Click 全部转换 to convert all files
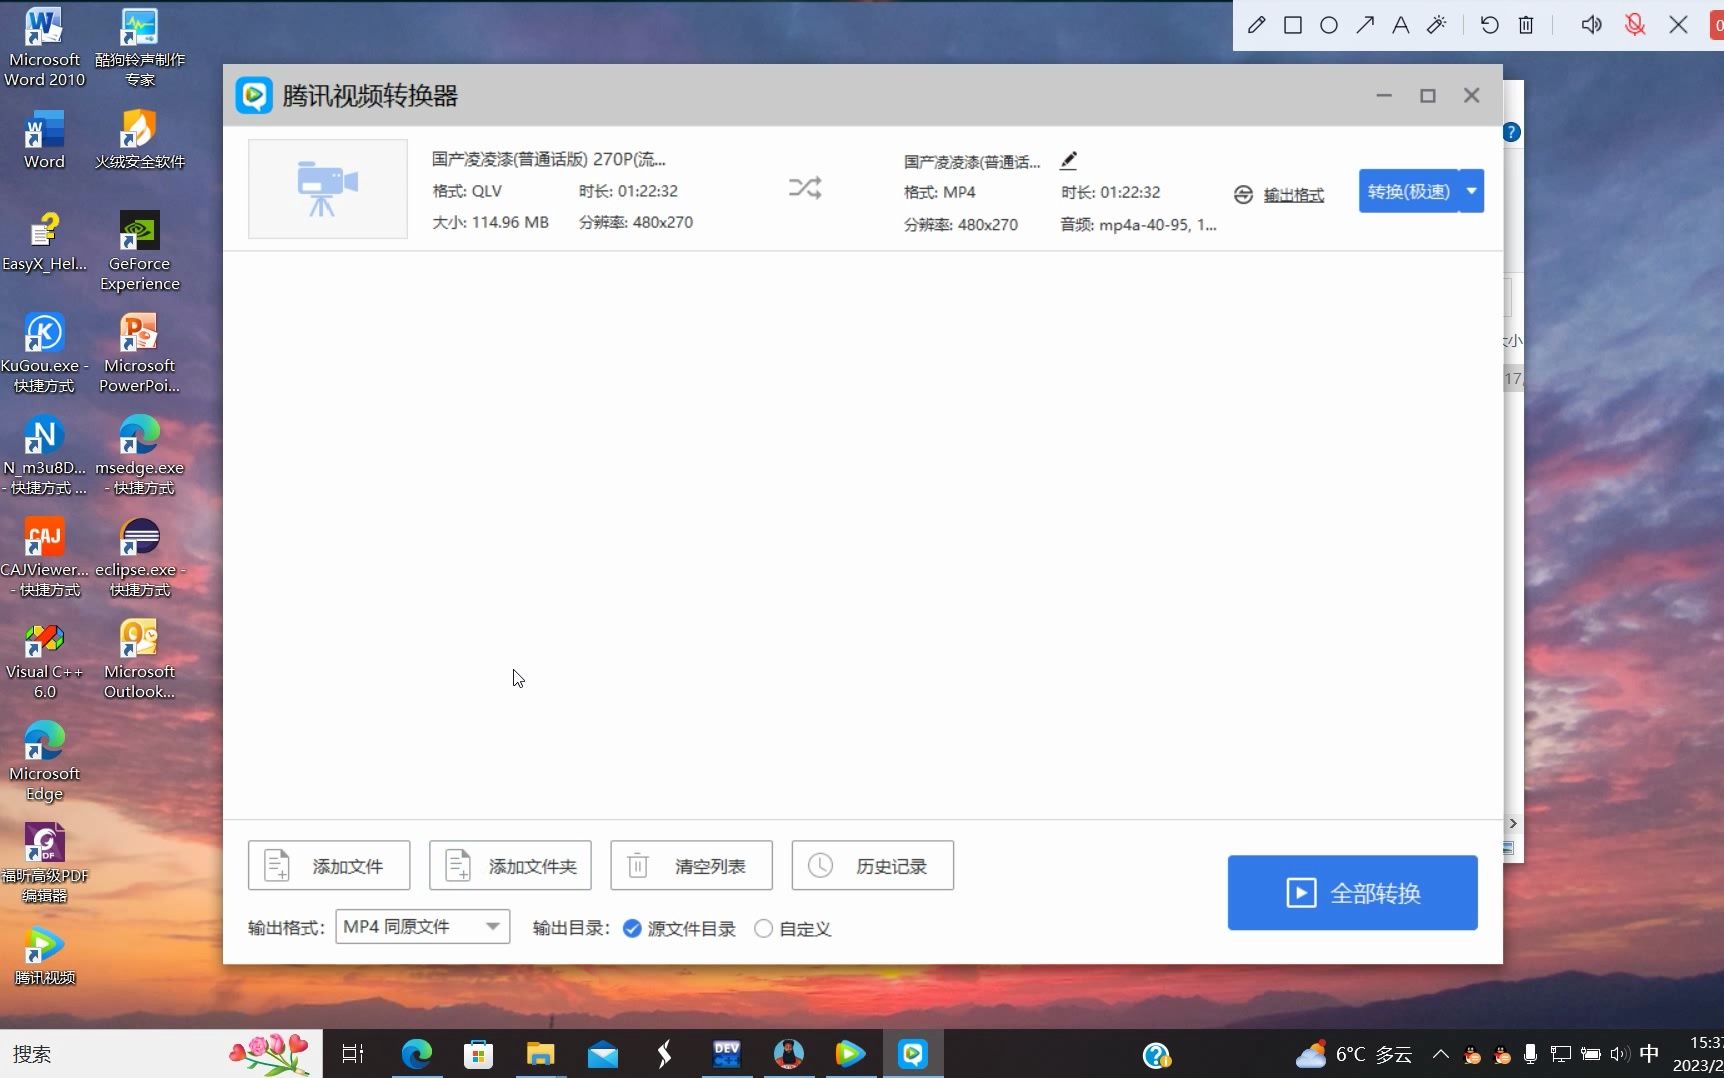Screen dimensions: 1724x1078 (x=1352, y=892)
